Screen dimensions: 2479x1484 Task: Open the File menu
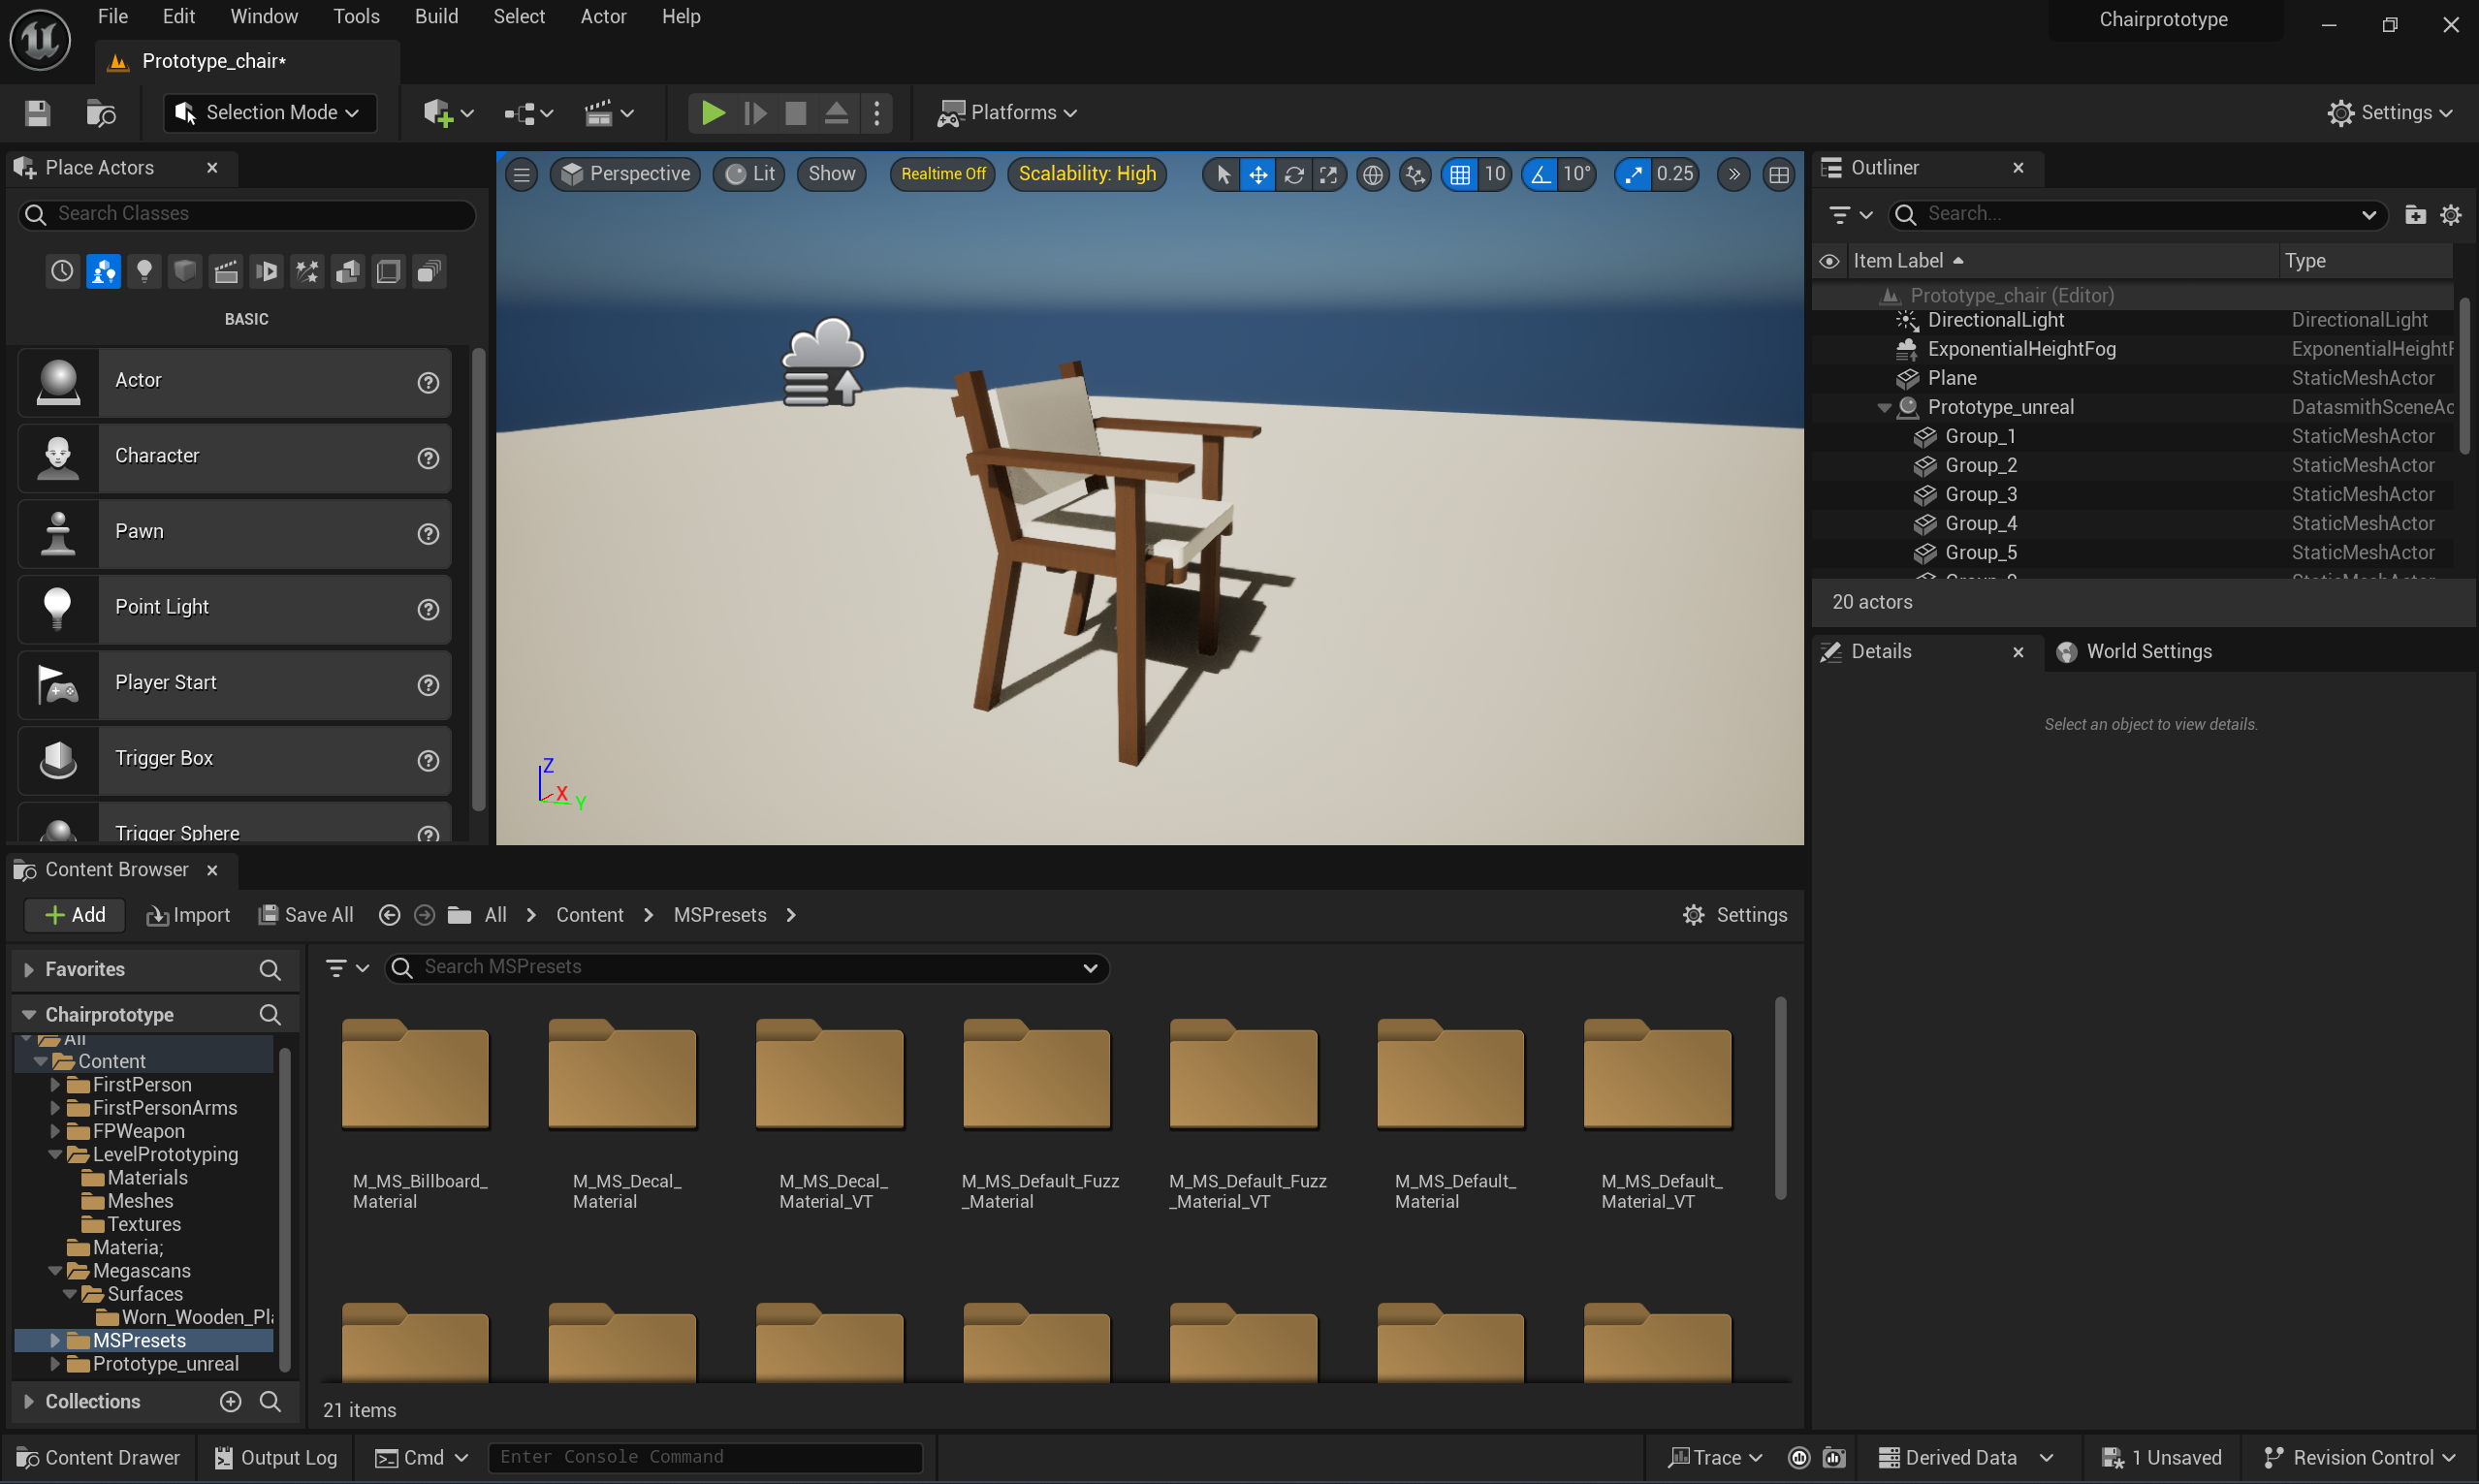coord(113,17)
